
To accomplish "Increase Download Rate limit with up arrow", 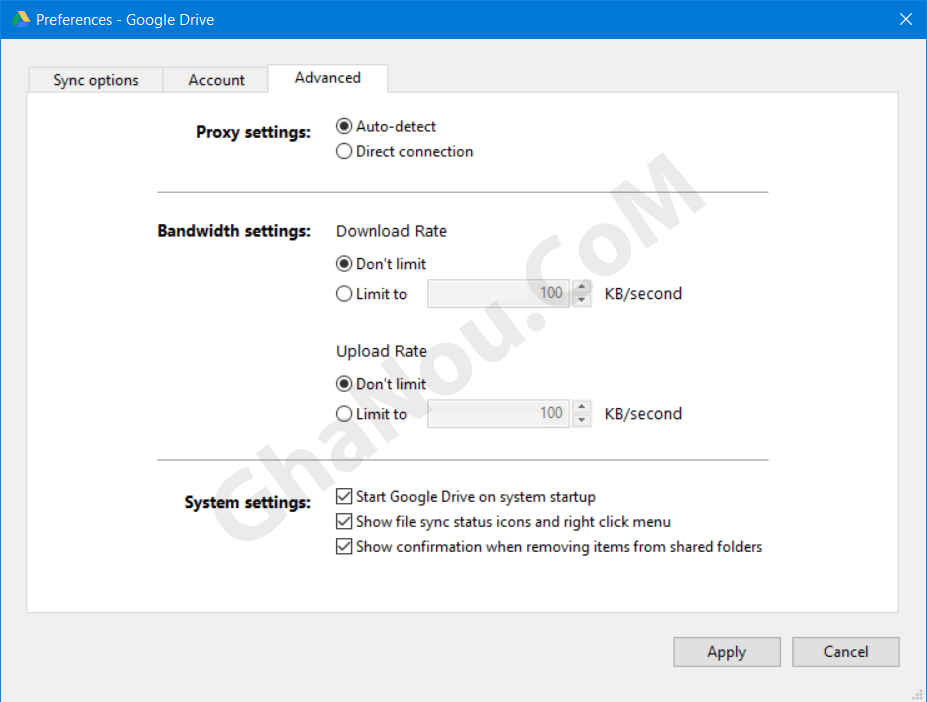I will [582, 287].
